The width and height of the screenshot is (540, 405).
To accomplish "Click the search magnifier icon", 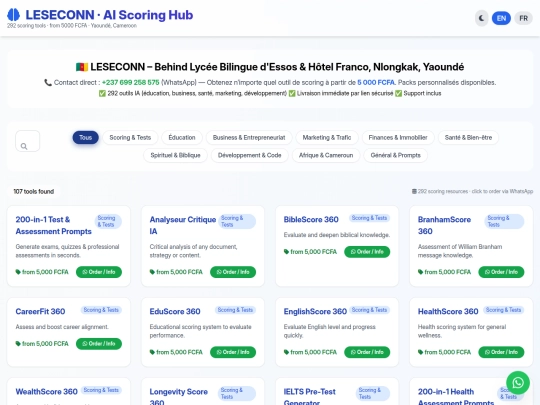I will click(24, 146).
